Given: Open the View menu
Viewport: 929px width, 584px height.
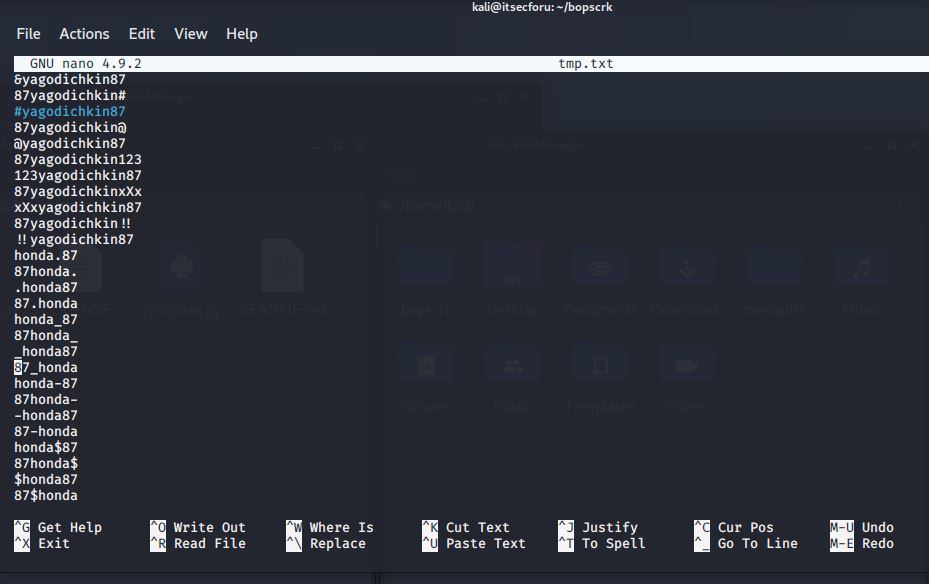Looking at the screenshot, I should pos(191,34).
